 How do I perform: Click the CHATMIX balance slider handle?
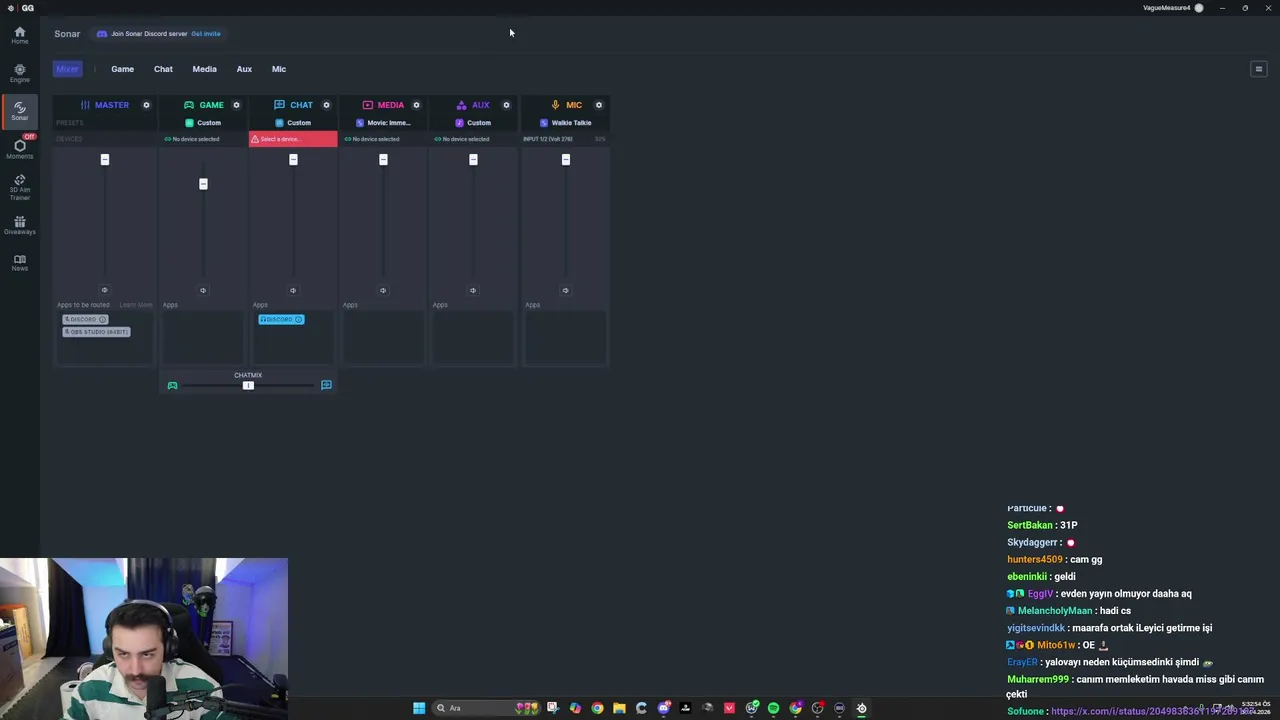pos(248,385)
